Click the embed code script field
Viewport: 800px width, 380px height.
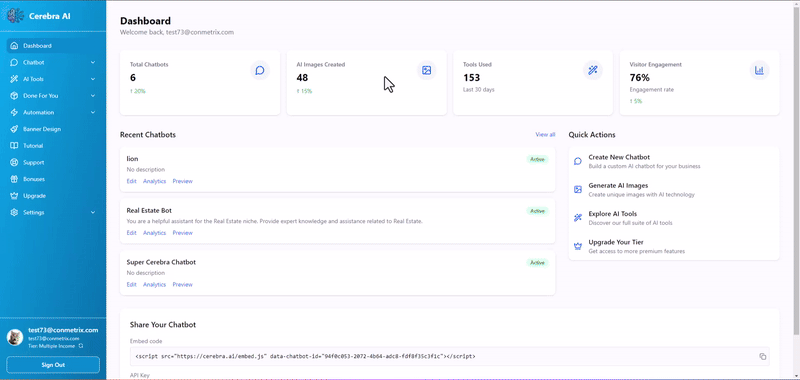tap(449, 356)
